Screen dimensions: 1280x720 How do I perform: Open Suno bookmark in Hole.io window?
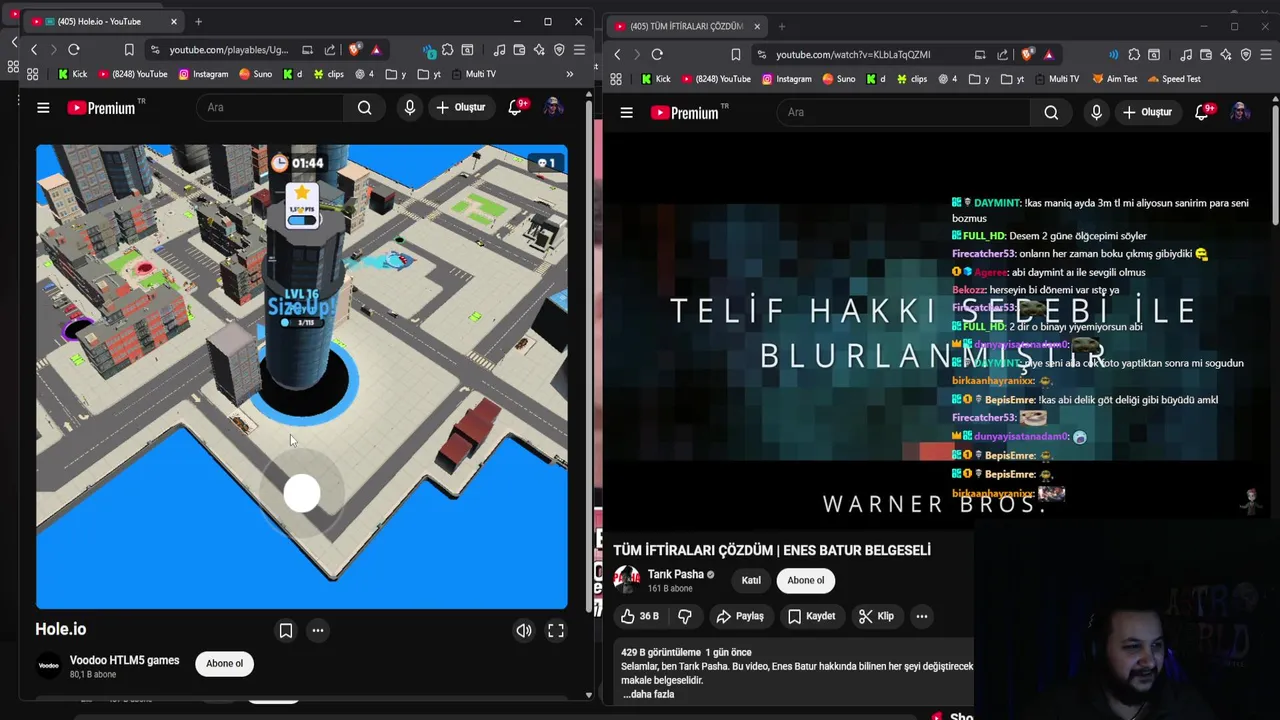pos(255,74)
